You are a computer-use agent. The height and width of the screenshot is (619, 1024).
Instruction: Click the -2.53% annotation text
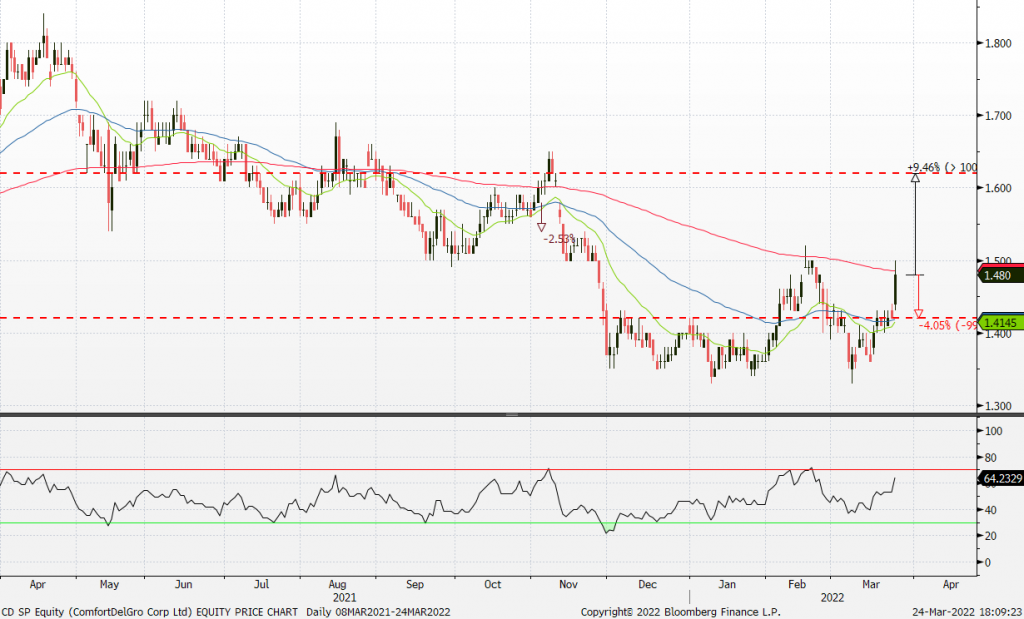point(558,240)
